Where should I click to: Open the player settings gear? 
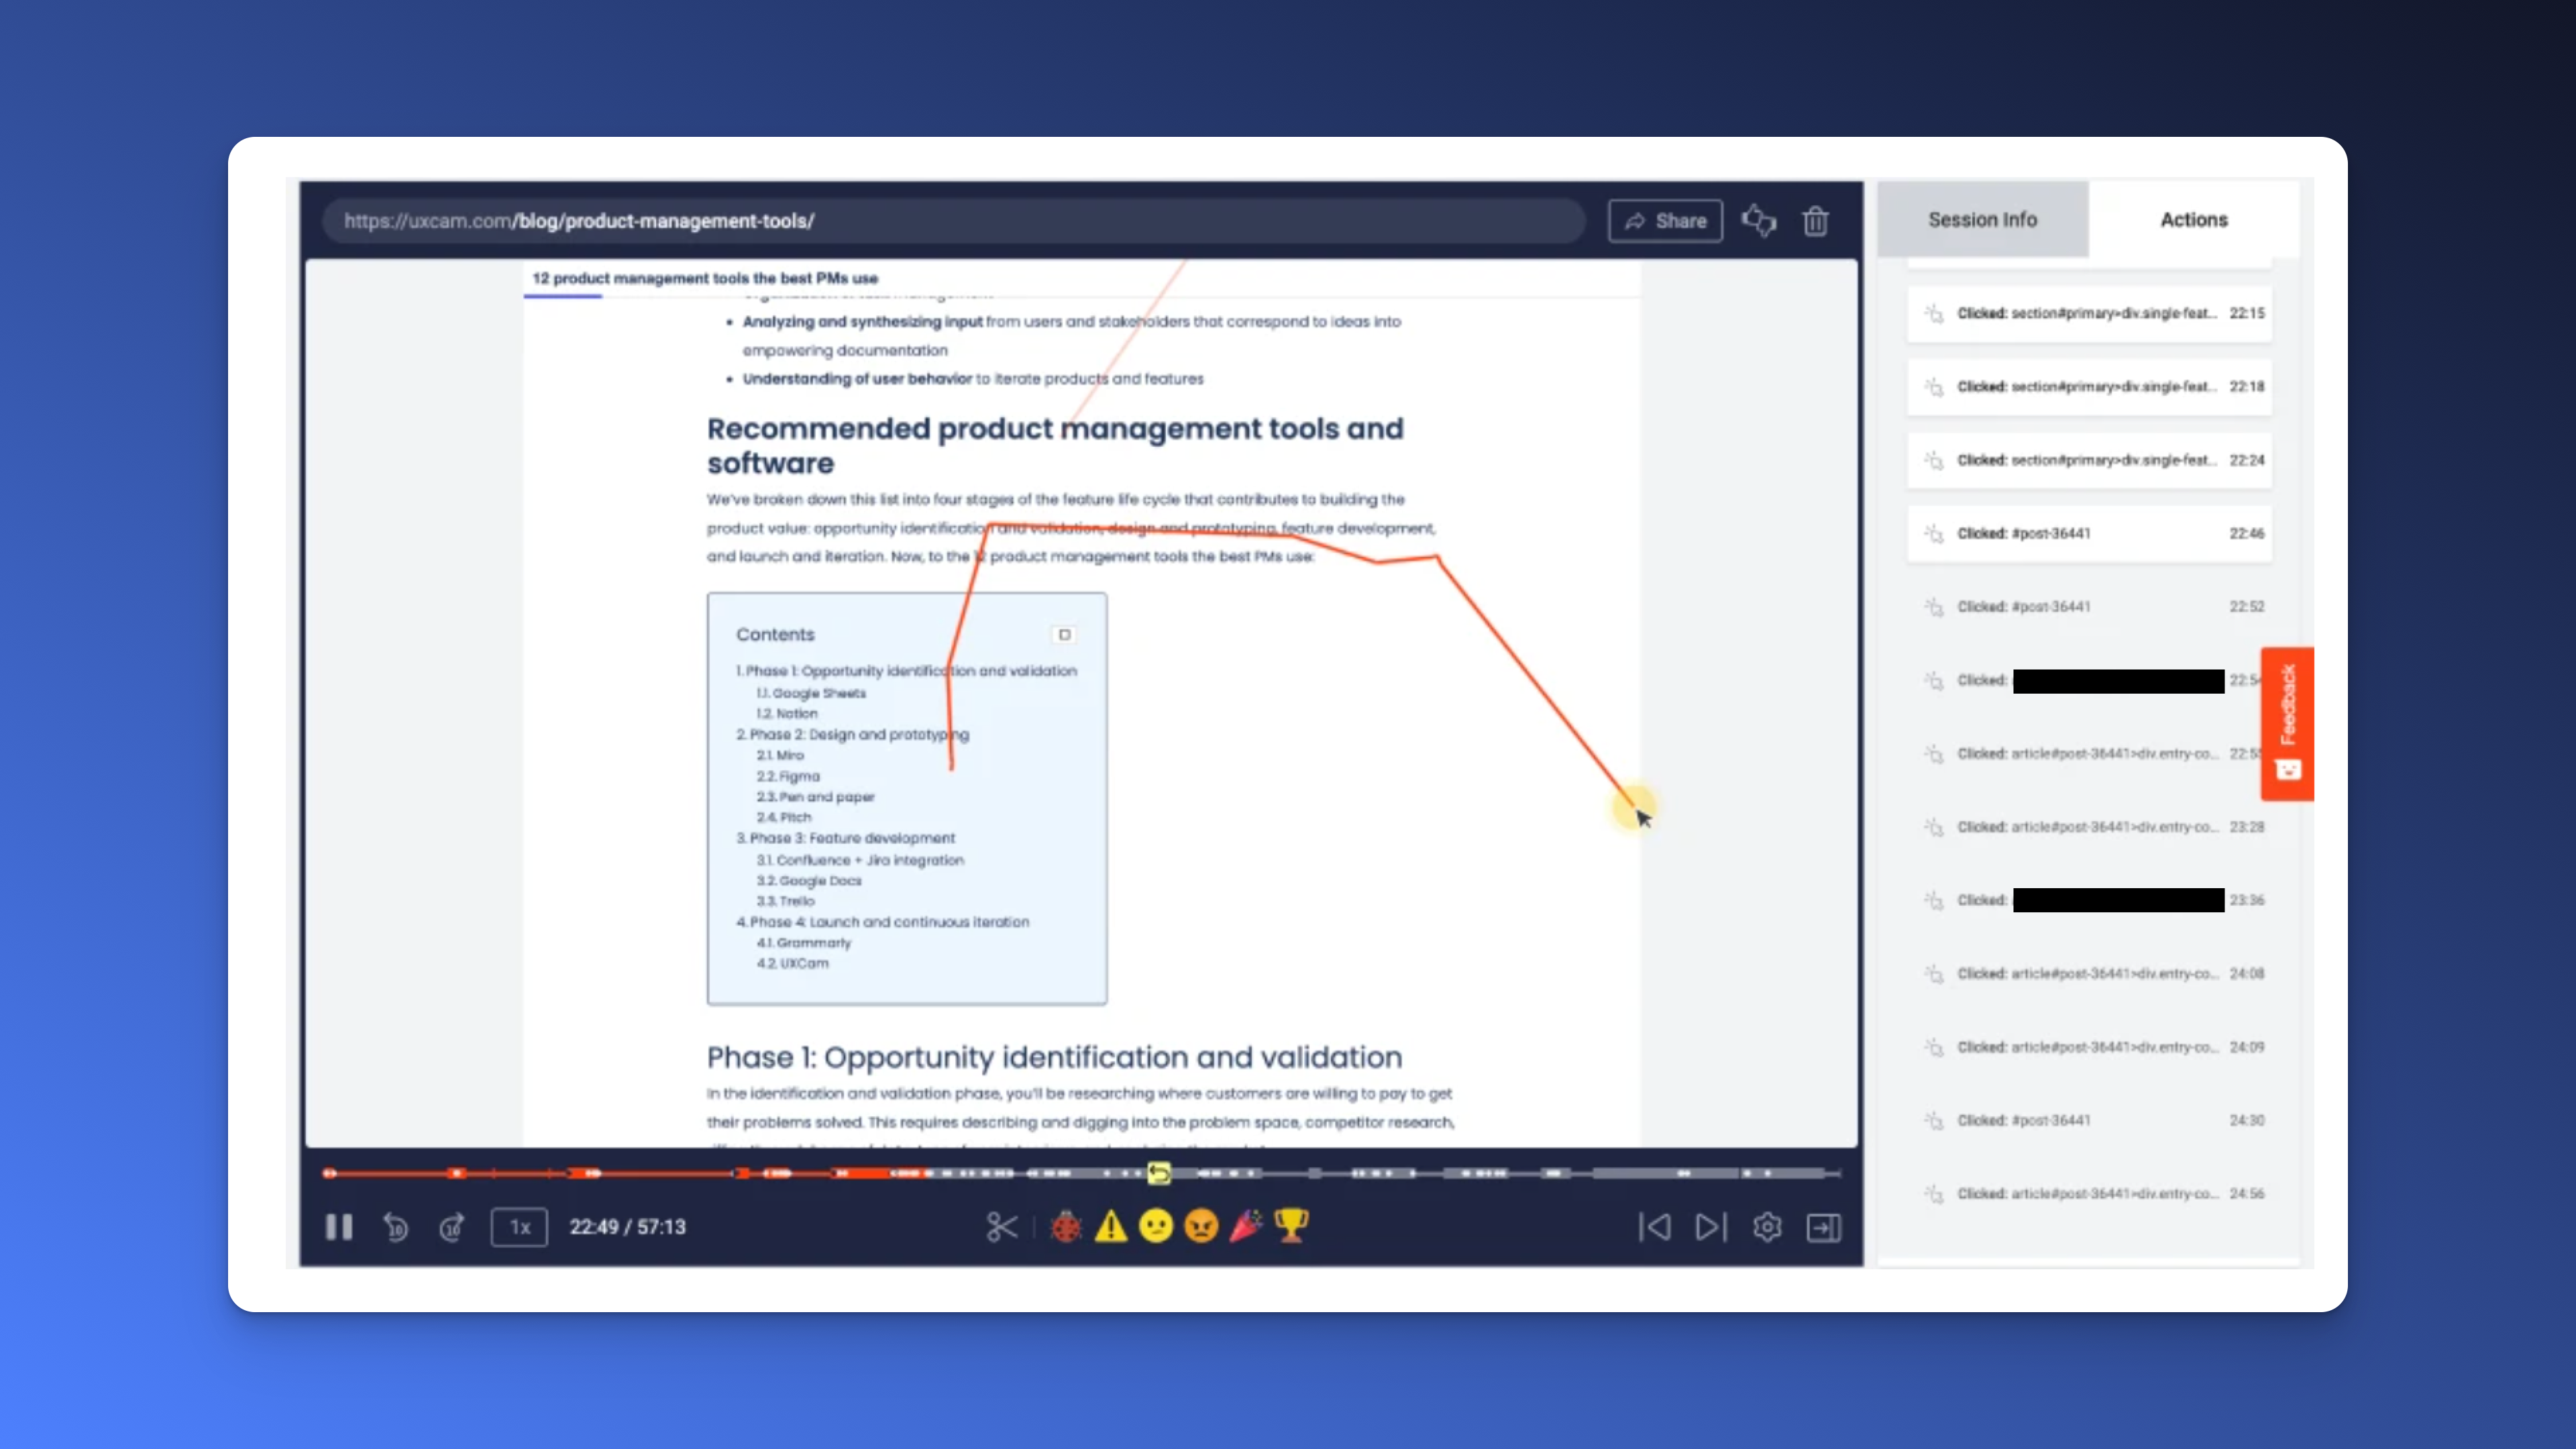(x=1767, y=1227)
